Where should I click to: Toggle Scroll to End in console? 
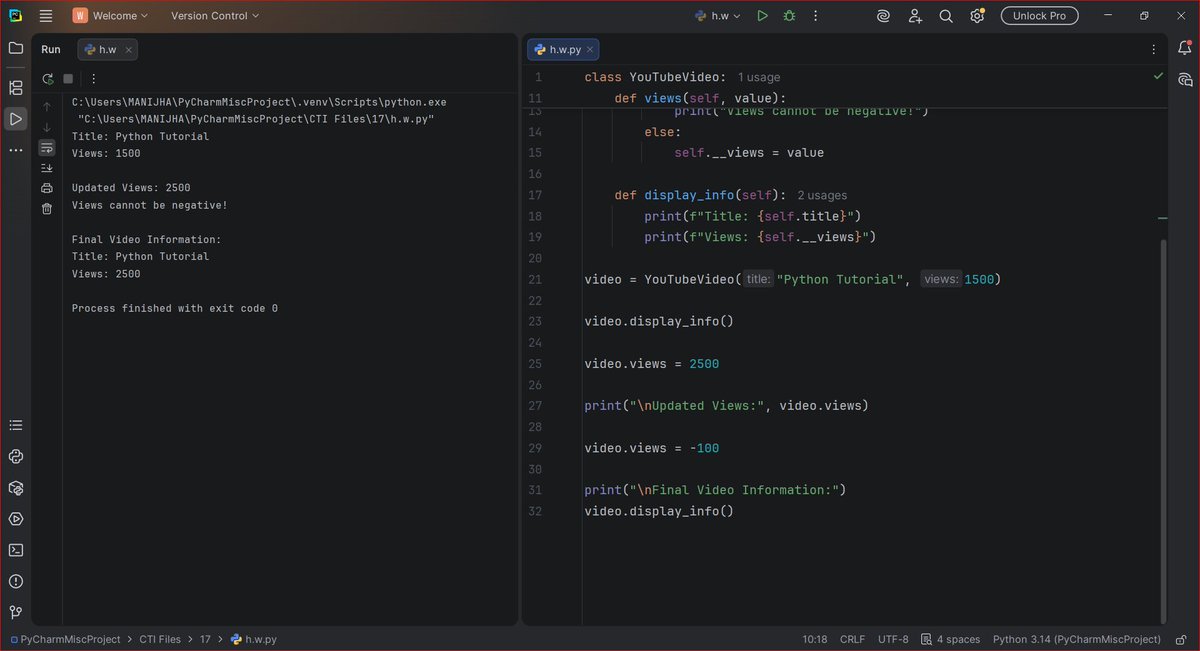click(47, 168)
